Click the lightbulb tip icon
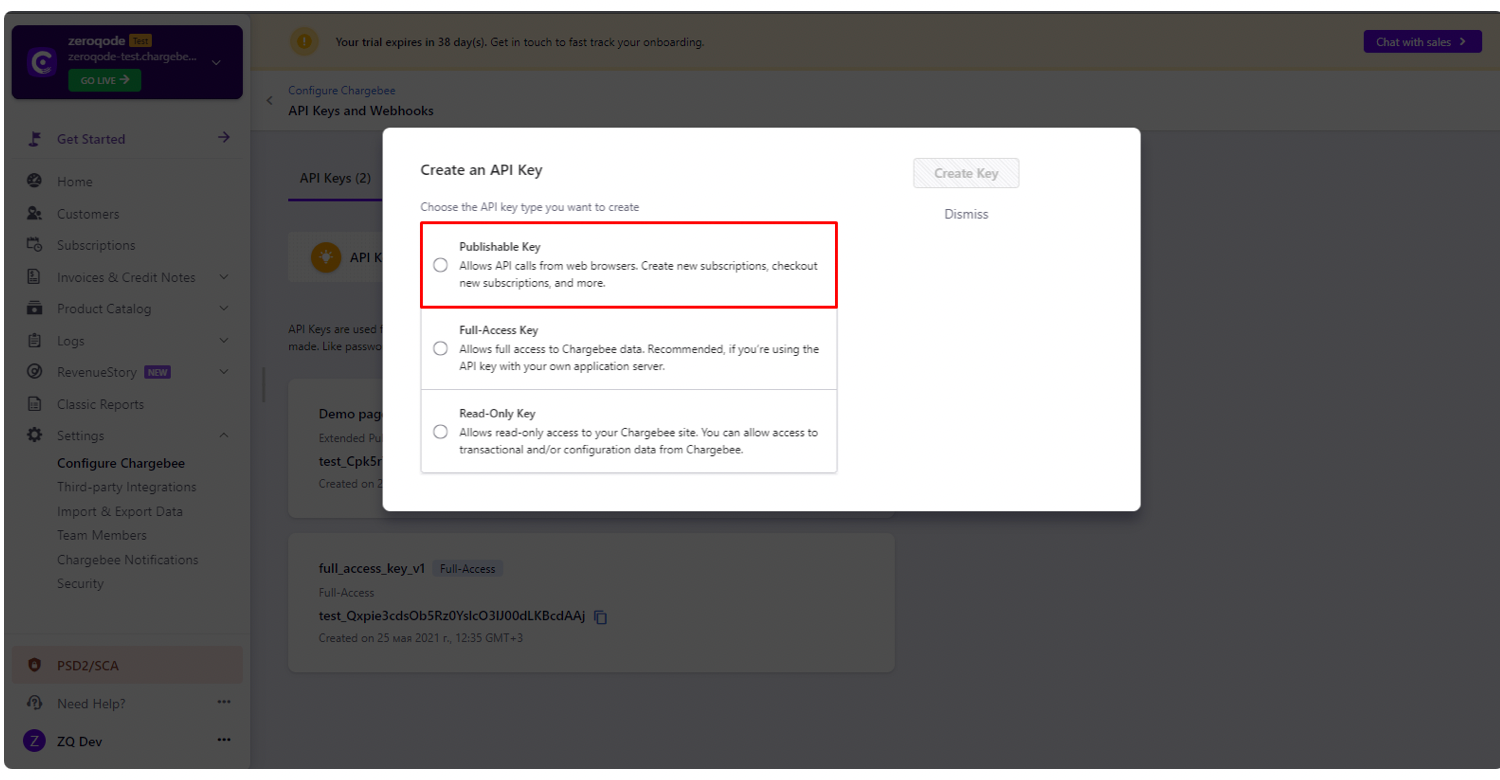Viewport: 1500px width, 780px height. [325, 257]
